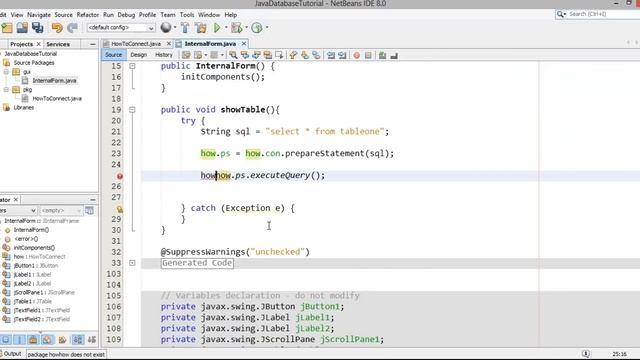
Task: Open the Profile menu
Action: tap(147, 15)
